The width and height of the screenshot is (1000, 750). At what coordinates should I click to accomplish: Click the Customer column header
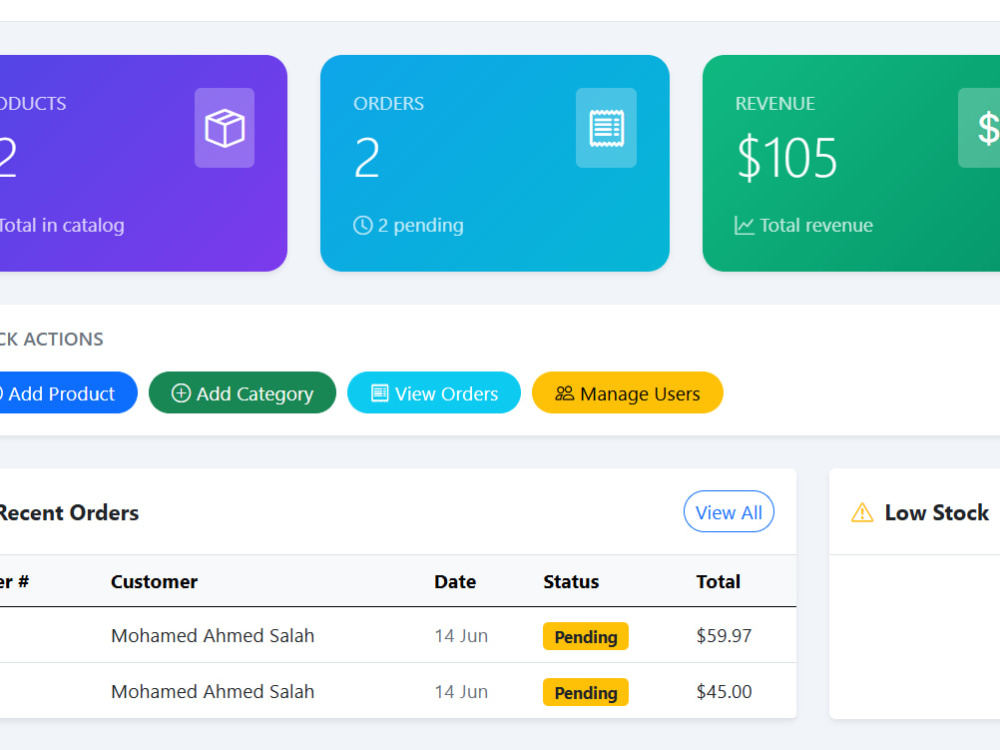tap(154, 582)
